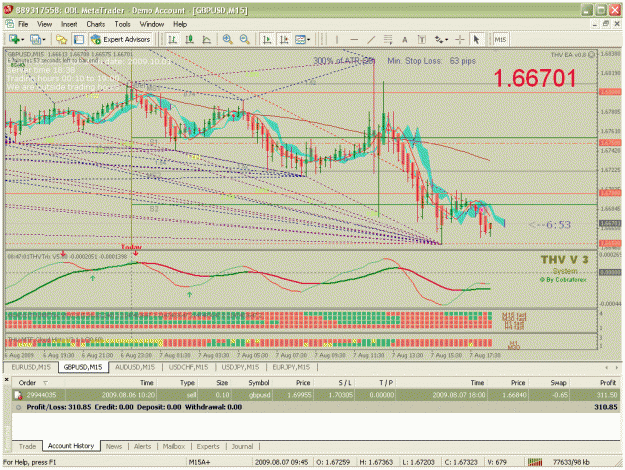Image resolution: width=625 pixels, height=470 pixels.
Task: Restore the inner chart window
Action: [x=606, y=24]
